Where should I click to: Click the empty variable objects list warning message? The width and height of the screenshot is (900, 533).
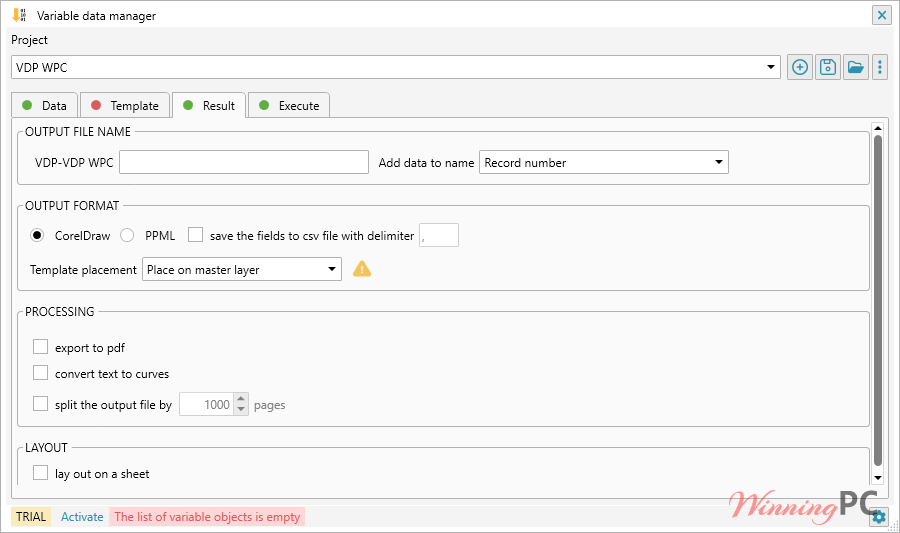[207, 517]
